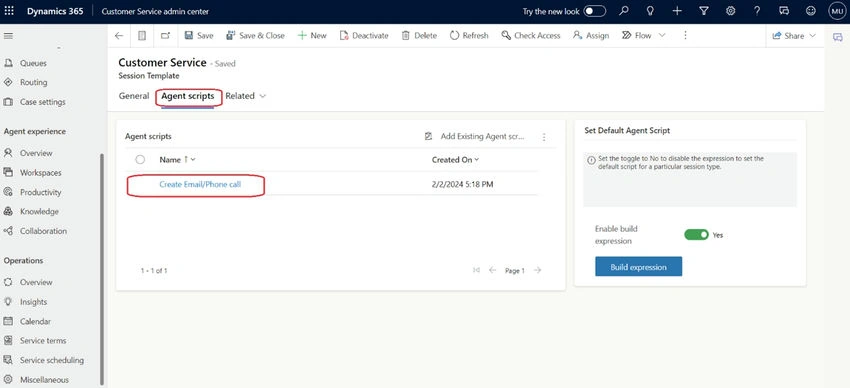Expand the Share dropdown chevron
The height and width of the screenshot is (388, 850).
click(x=812, y=36)
